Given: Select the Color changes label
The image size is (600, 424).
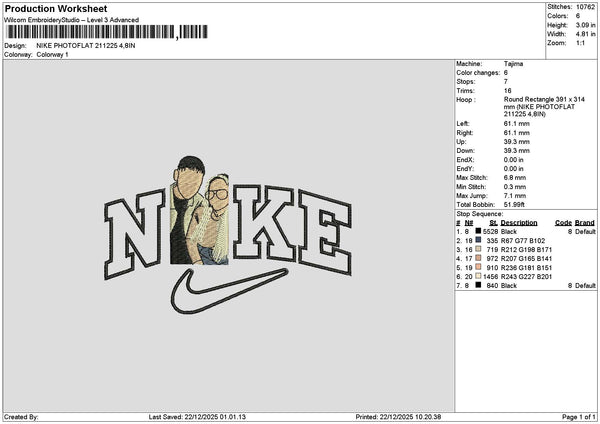Looking at the screenshot, I should 478,73.
